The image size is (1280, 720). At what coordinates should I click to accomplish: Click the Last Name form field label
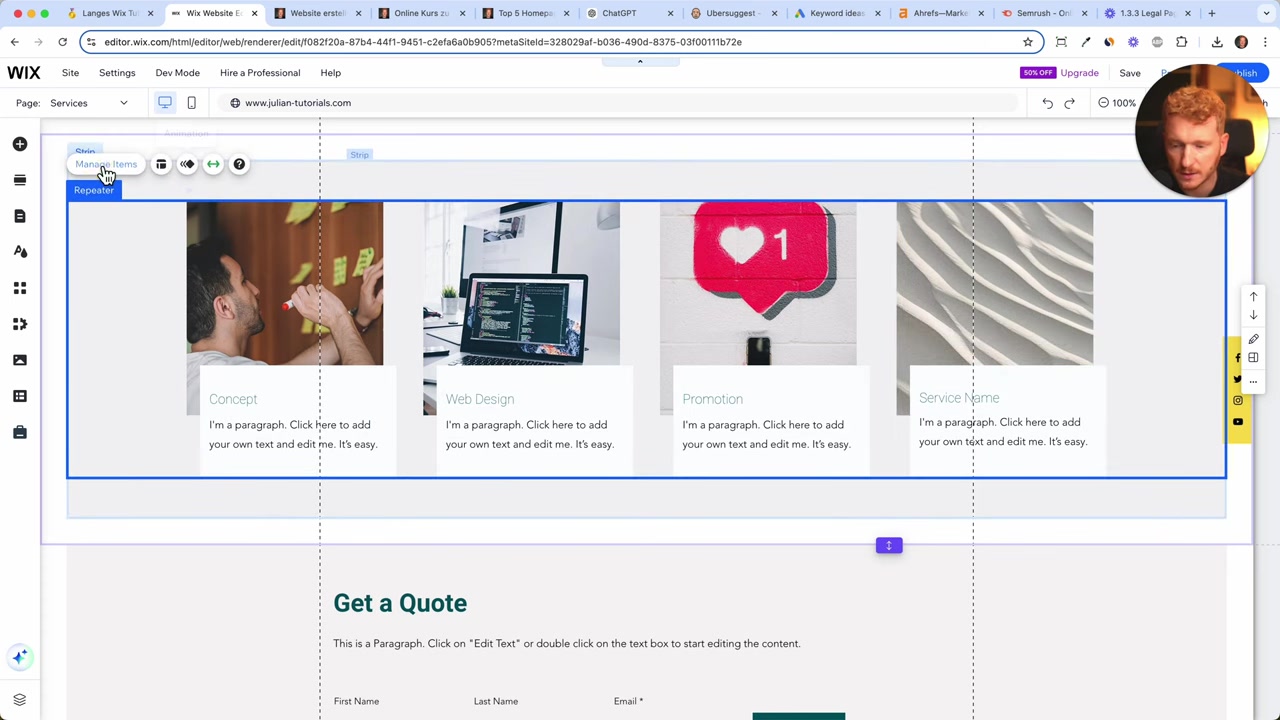(x=496, y=701)
